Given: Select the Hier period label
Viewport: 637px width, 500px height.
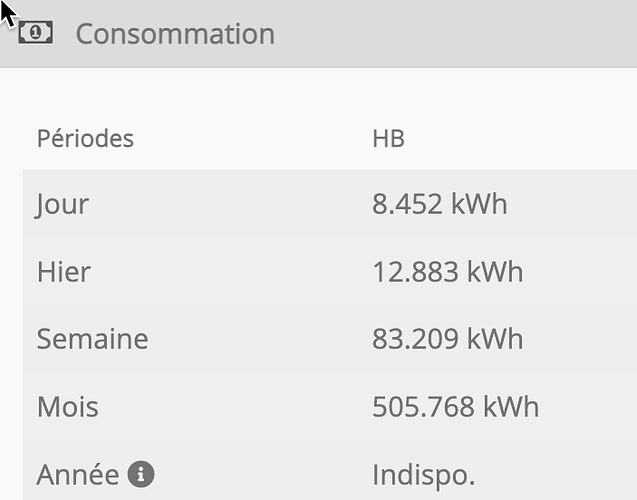Looking at the screenshot, I should click(63, 272).
